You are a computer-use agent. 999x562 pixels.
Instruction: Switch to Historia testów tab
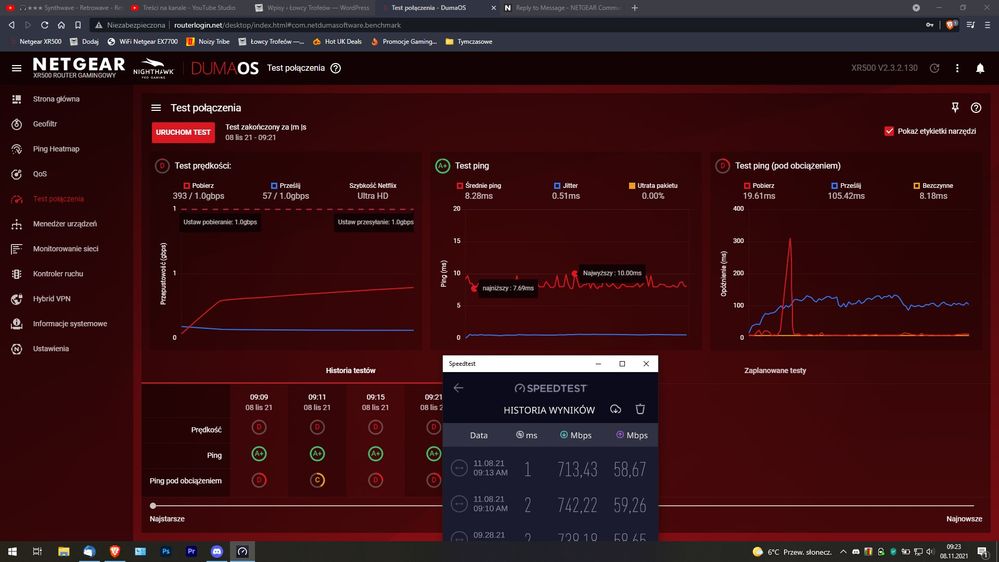tap(350, 370)
